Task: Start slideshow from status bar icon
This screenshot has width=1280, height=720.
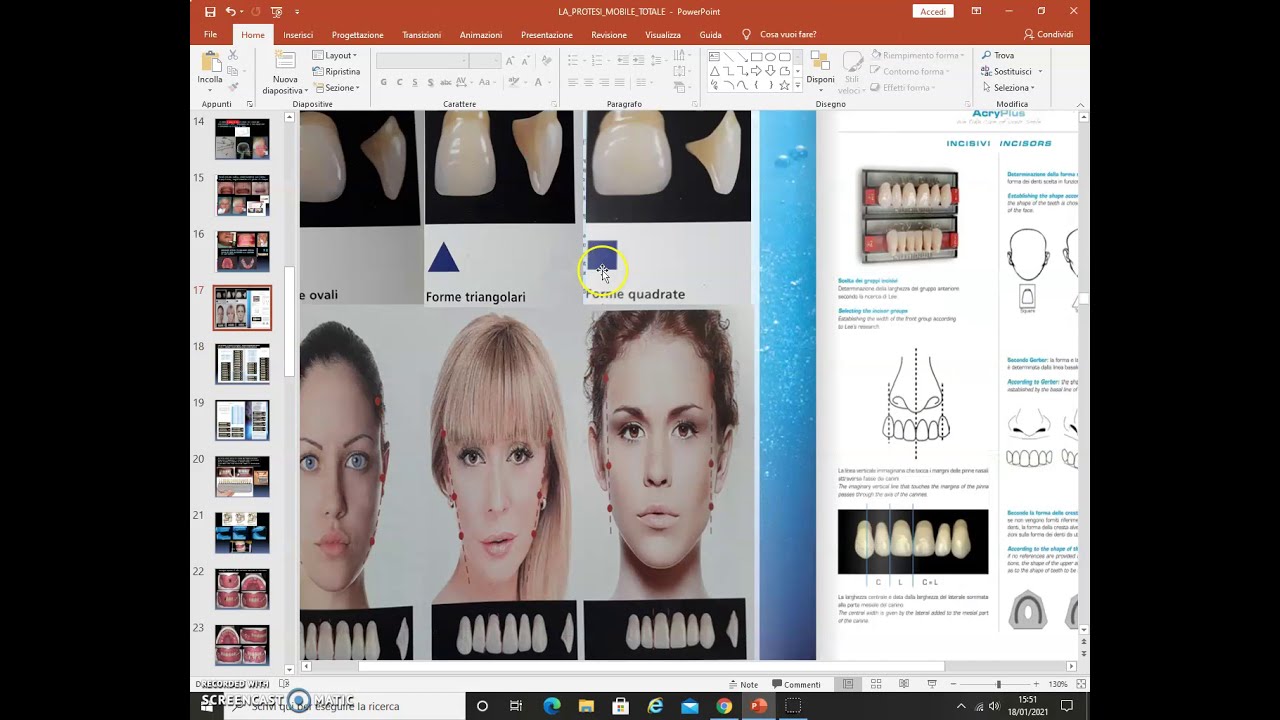Action: click(x=932, y=684)
